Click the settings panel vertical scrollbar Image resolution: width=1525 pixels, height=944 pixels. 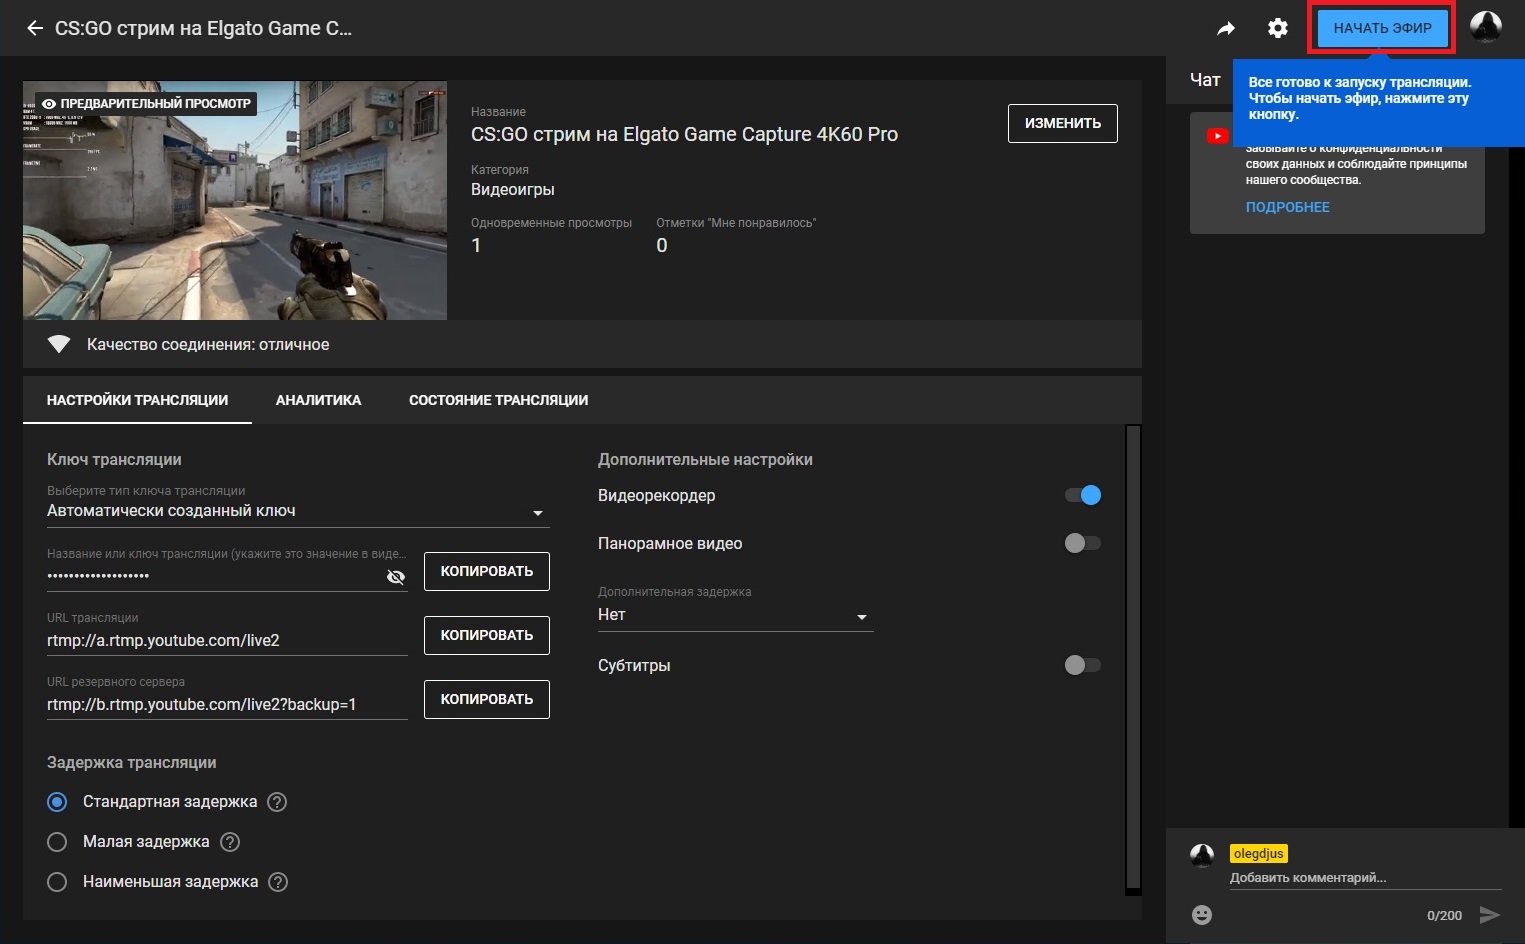pos(1133,658)
